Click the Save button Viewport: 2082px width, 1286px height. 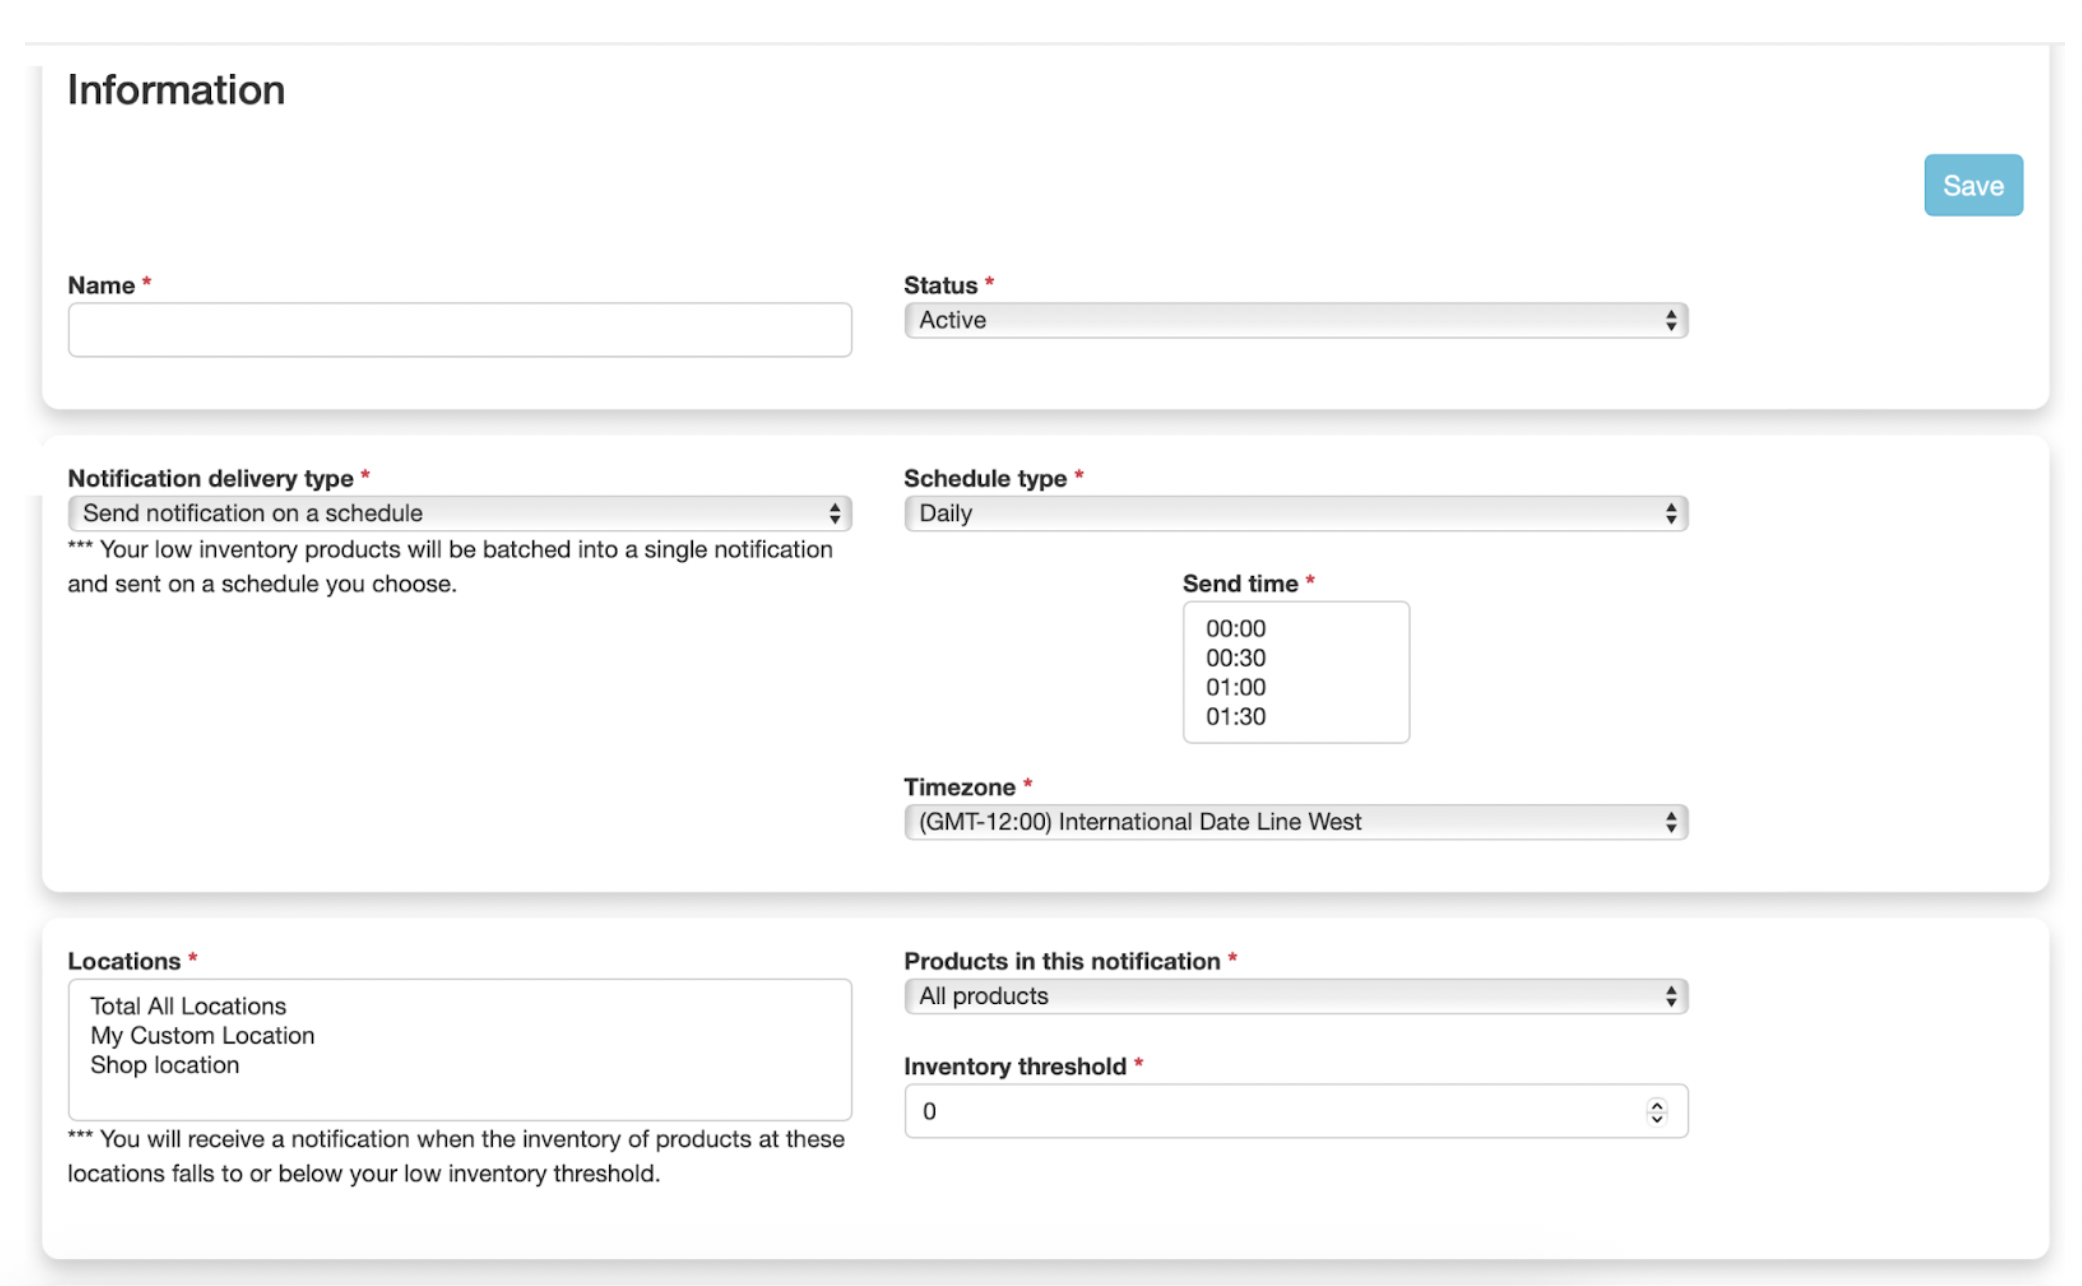[x=1972, y=185]
